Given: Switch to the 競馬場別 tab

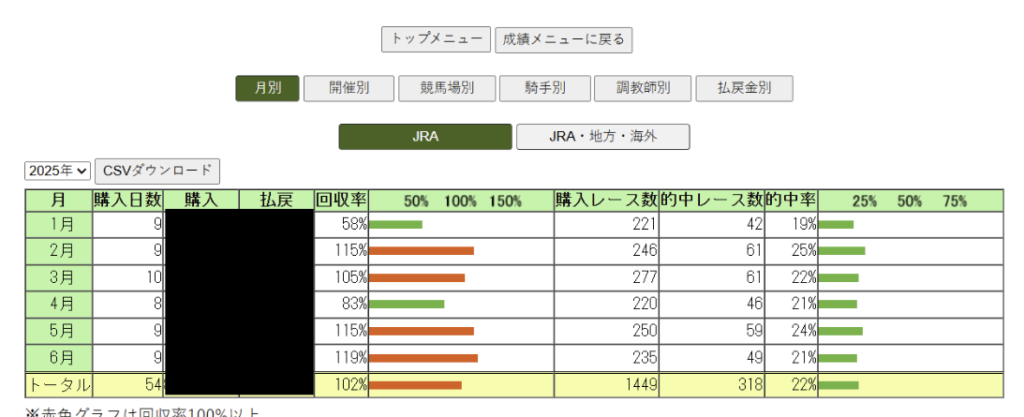Looking at the screenshot, I should tap(447, 88).
